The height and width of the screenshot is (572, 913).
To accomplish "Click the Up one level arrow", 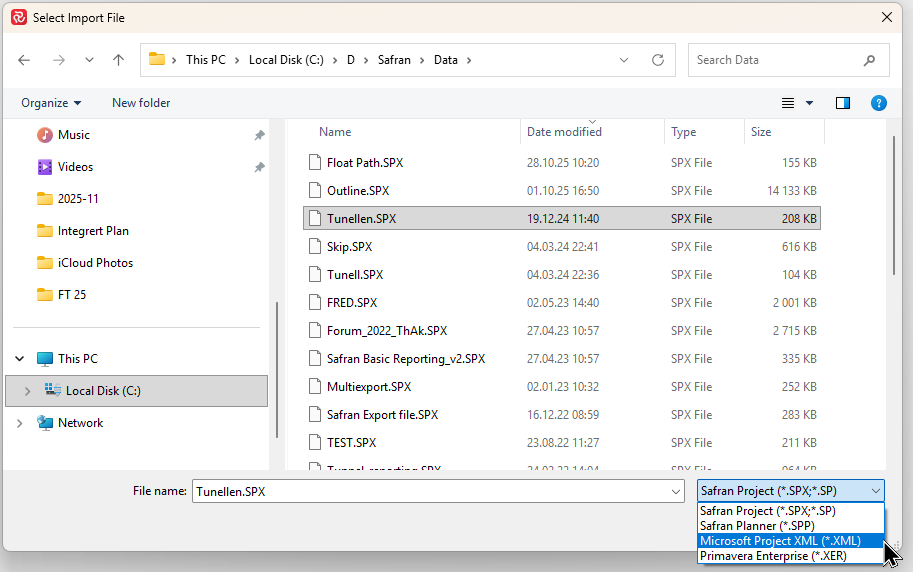I will click(119, 60).
